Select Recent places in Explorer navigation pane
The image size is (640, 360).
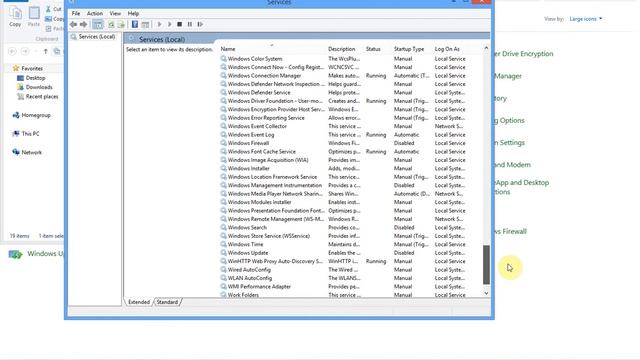[42, 97]
